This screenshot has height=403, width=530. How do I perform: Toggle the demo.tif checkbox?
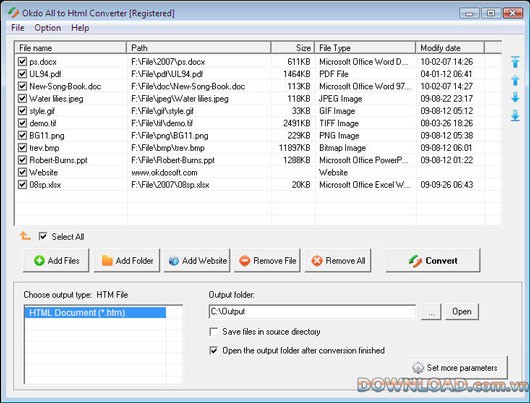(22, 123)
